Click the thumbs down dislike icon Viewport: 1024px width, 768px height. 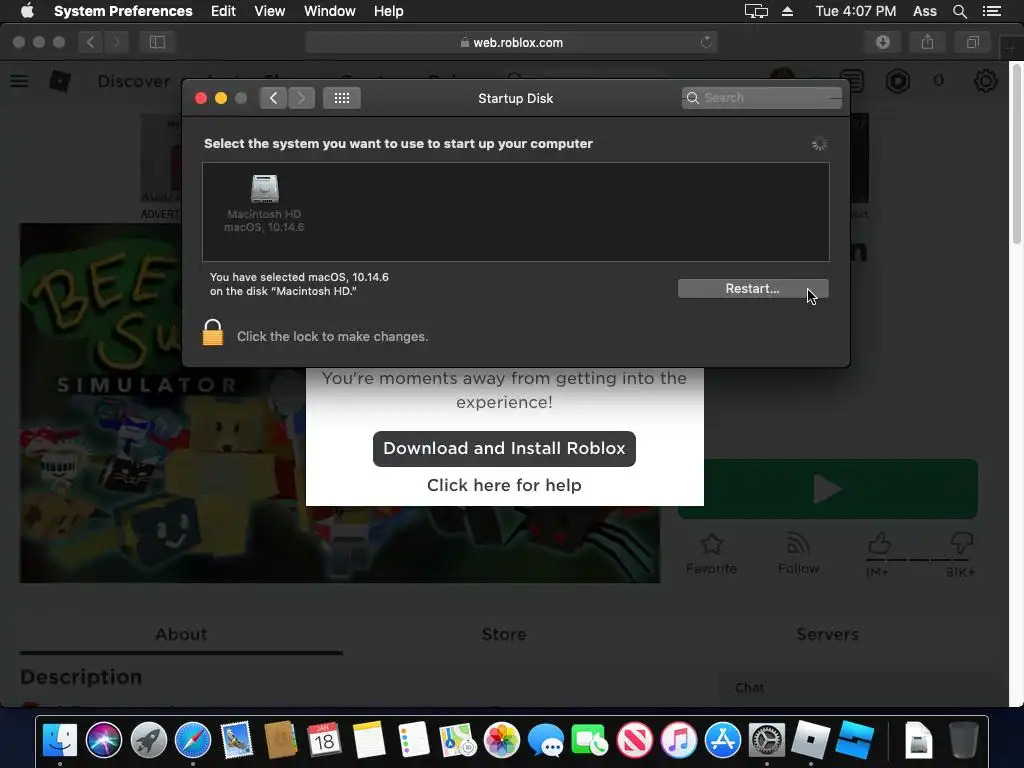tap(961, 543)
